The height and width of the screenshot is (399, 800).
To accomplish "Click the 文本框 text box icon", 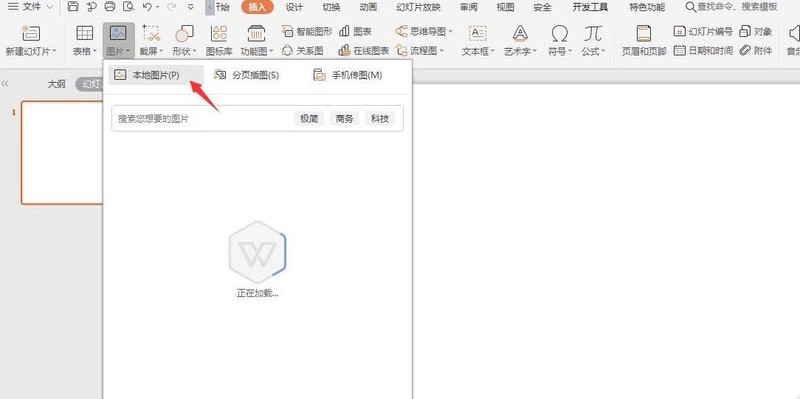I will 478,34.
